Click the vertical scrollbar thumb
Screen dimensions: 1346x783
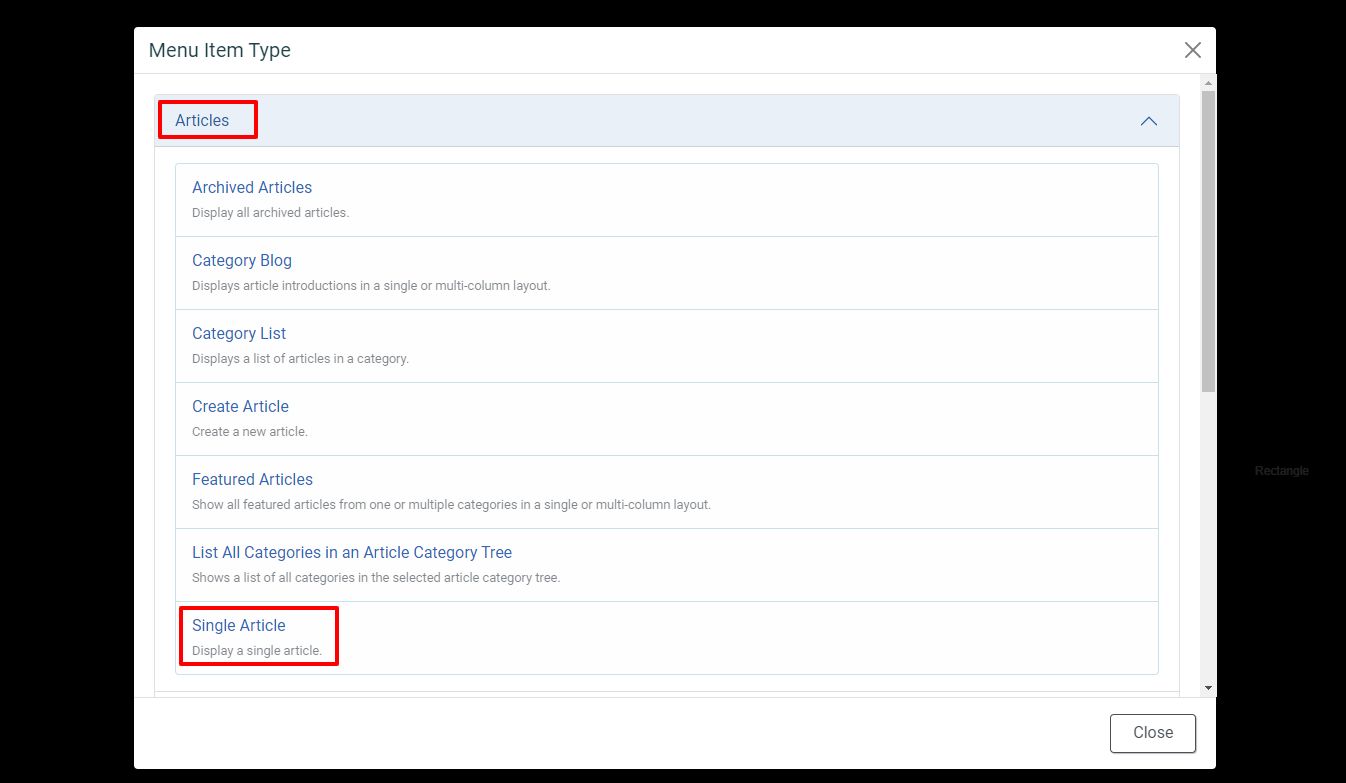pos(1209,240)
